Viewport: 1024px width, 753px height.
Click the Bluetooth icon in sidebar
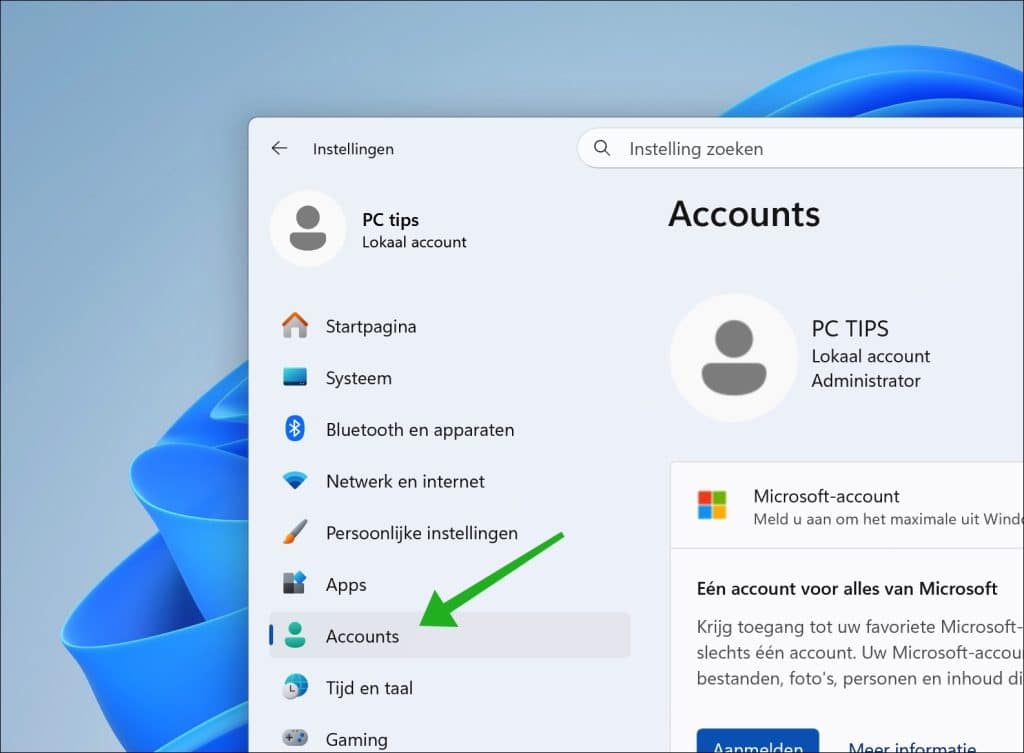(295, 428)
